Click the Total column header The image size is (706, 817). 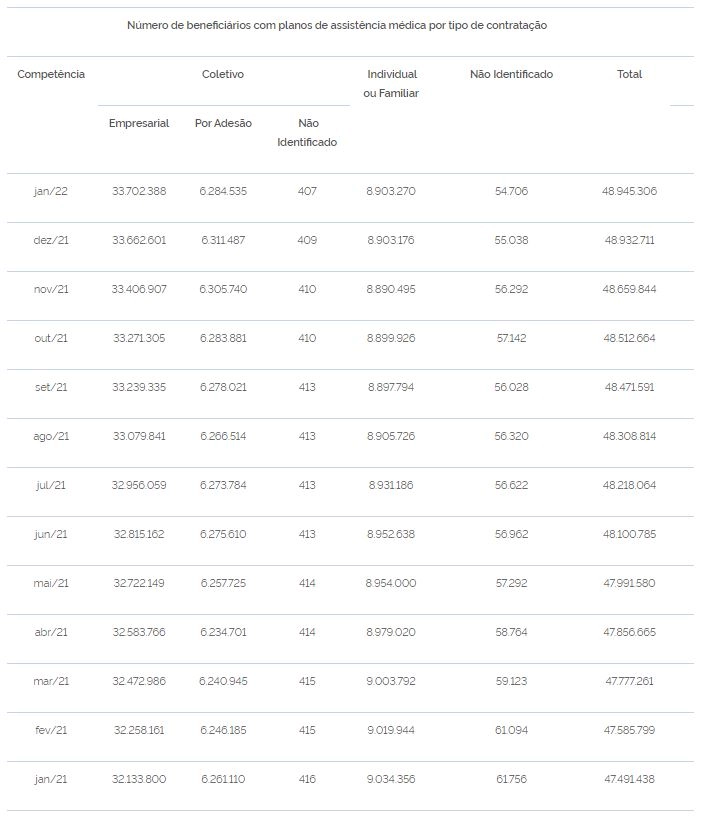coord(629,74)
